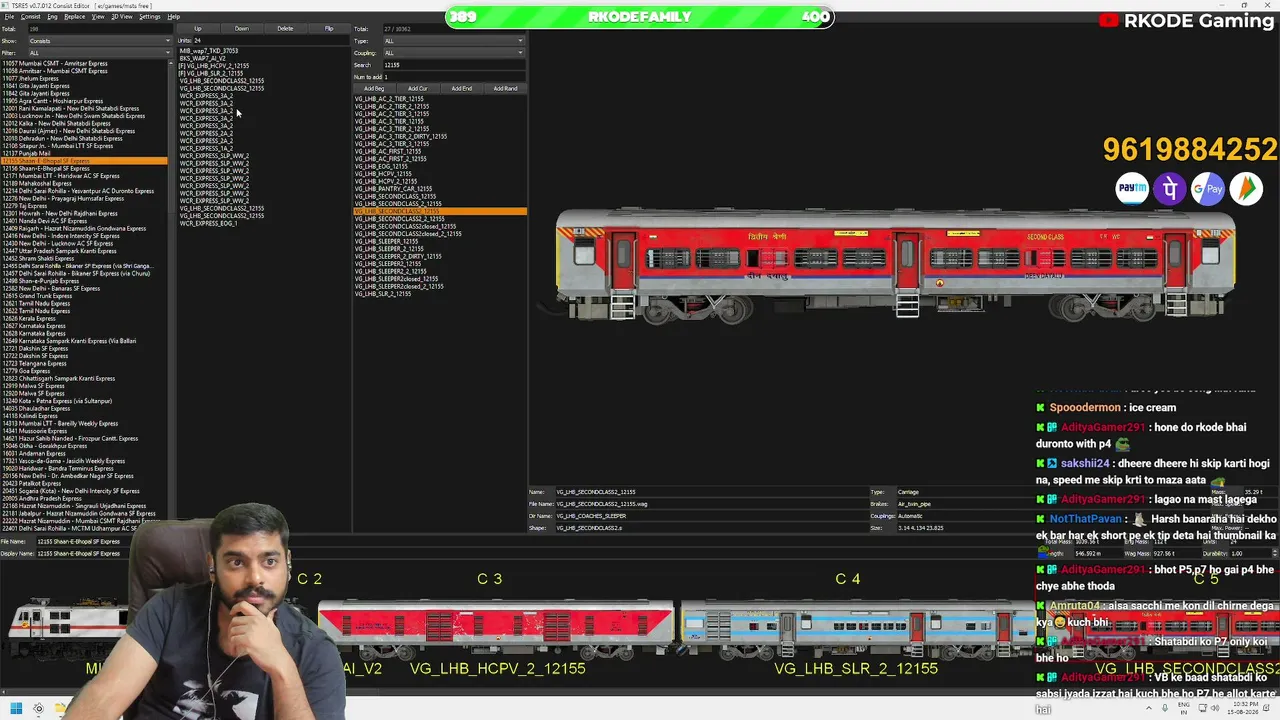This screenshot has height=720, width=1280.
Task: Expand the Filter dropdown in consist list
Action: pyautogui.click(x=99, y=53)
